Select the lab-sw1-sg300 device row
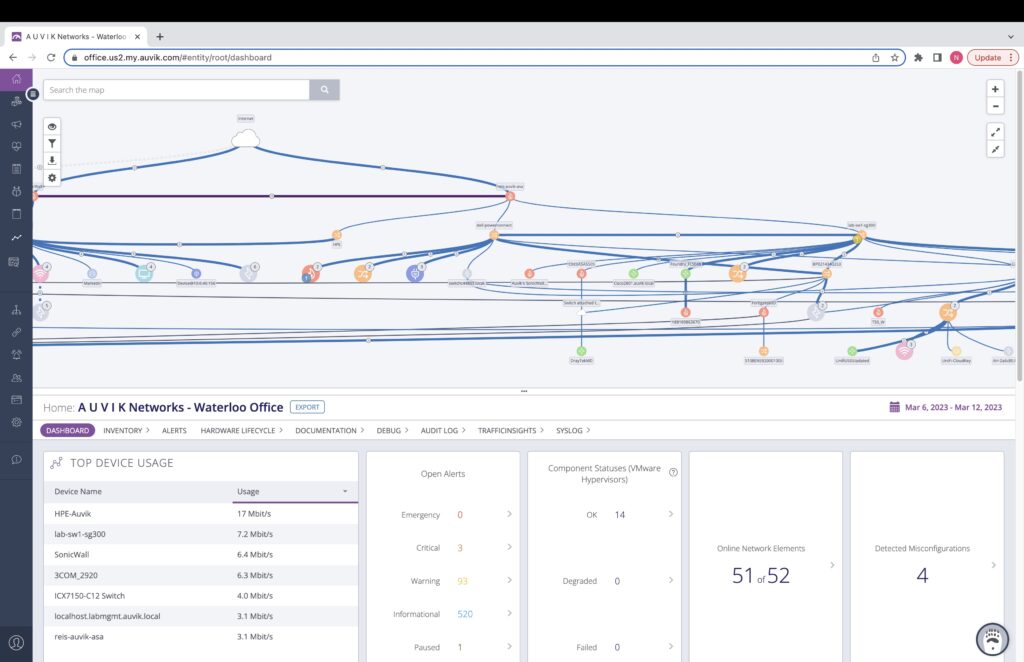Screen dimensions: 1024x662 pyautogui.click(x=201, y=534)
